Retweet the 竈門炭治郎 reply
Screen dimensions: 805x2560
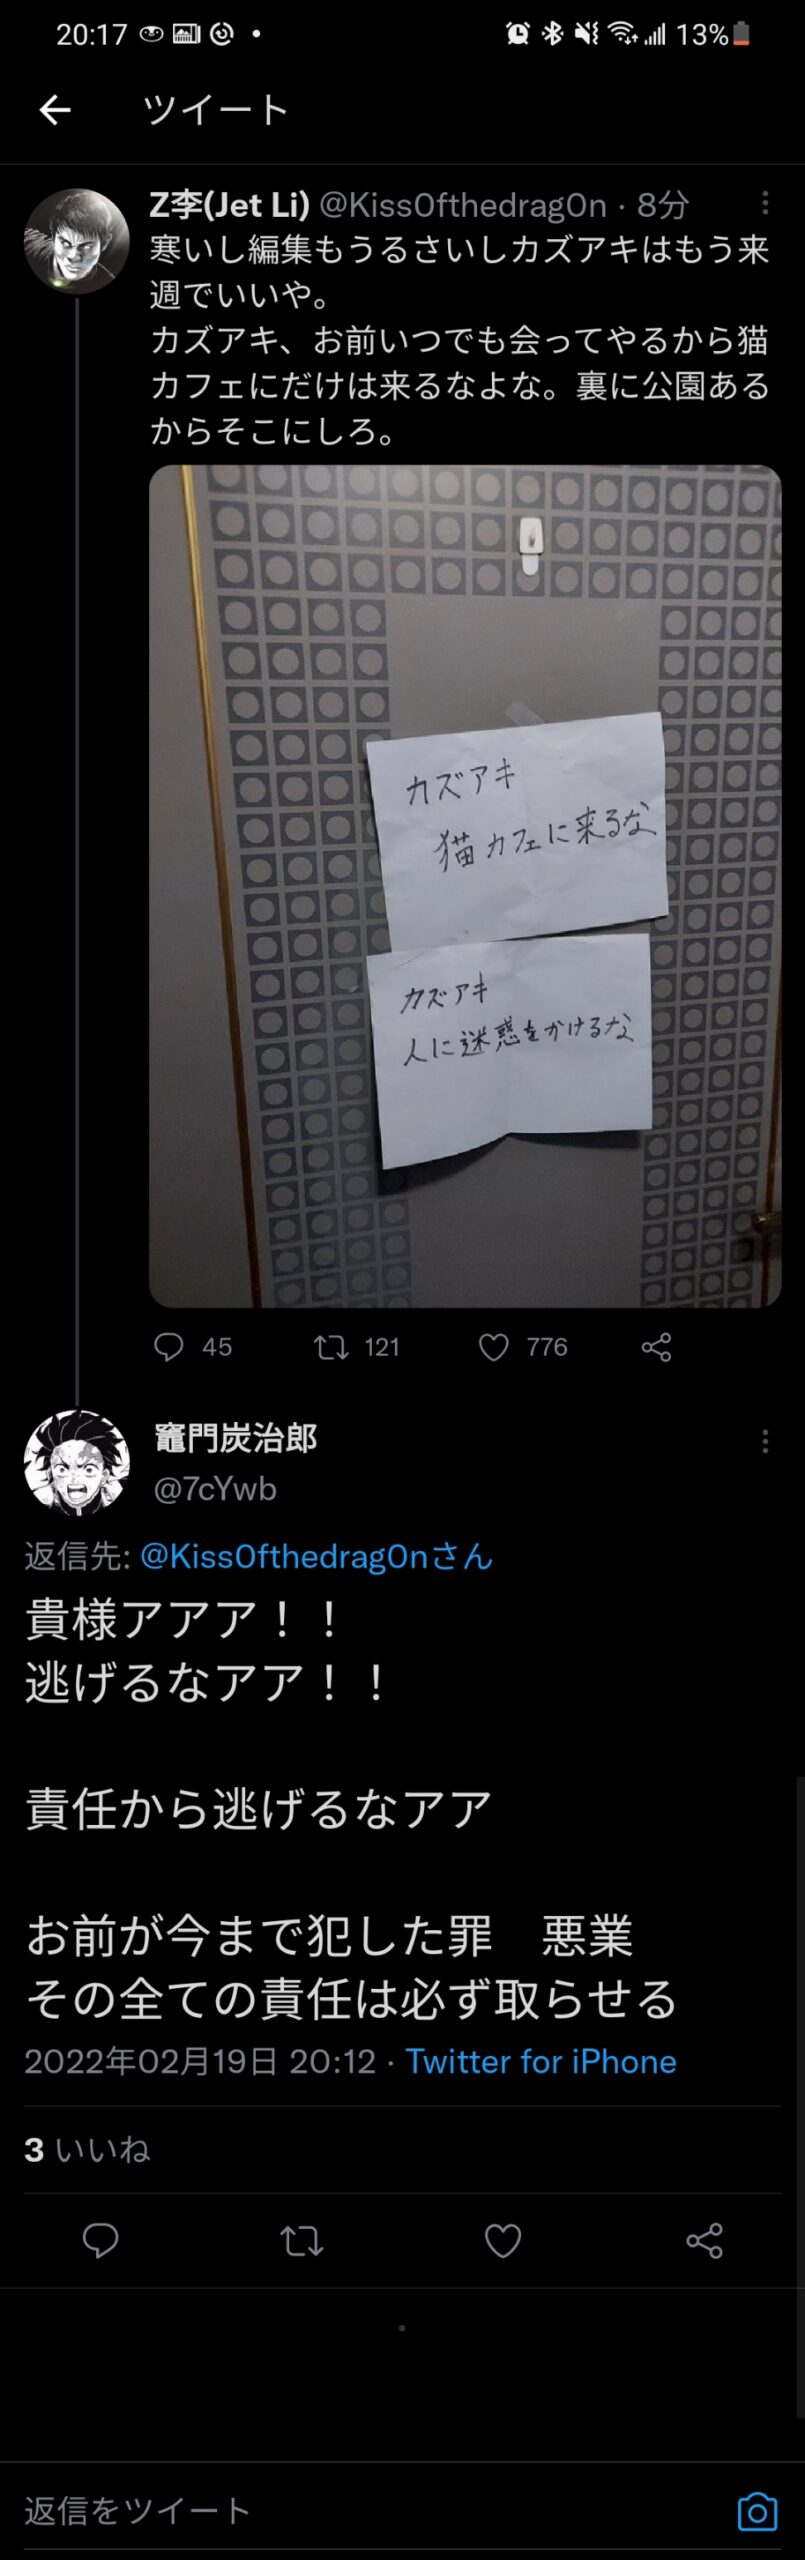(301, 2241)
